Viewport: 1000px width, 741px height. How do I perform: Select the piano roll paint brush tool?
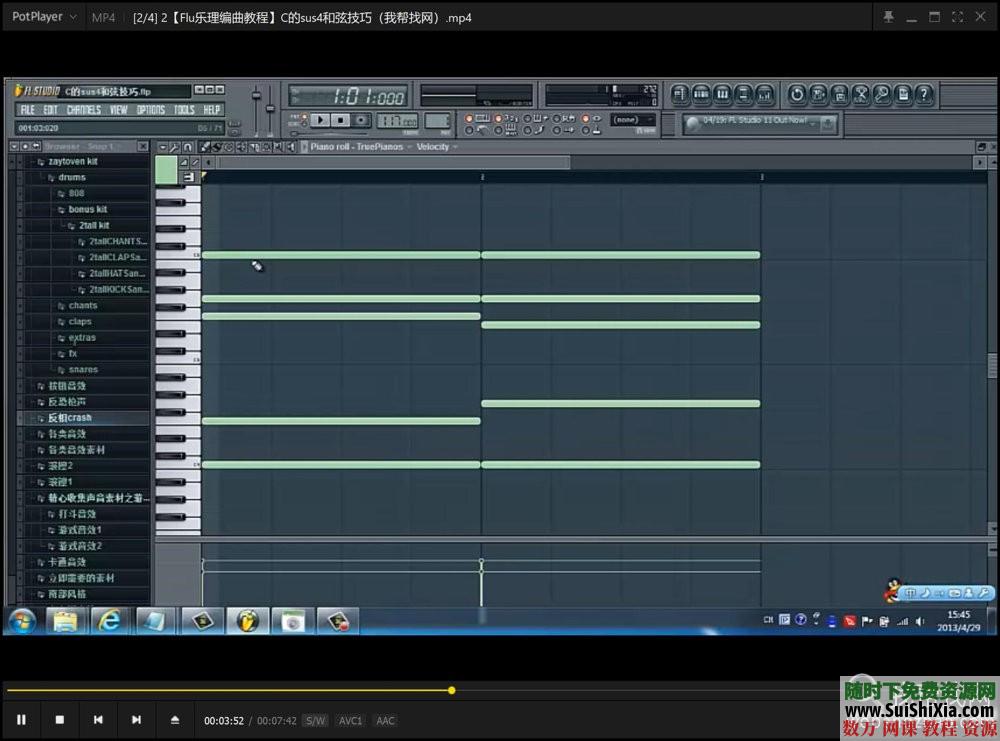(216, 147)
